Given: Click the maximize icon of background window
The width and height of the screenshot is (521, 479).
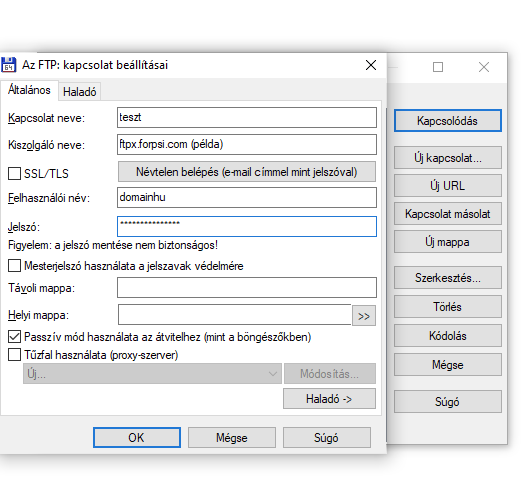Looking at the screenshot, I should [x=438, y=67].
